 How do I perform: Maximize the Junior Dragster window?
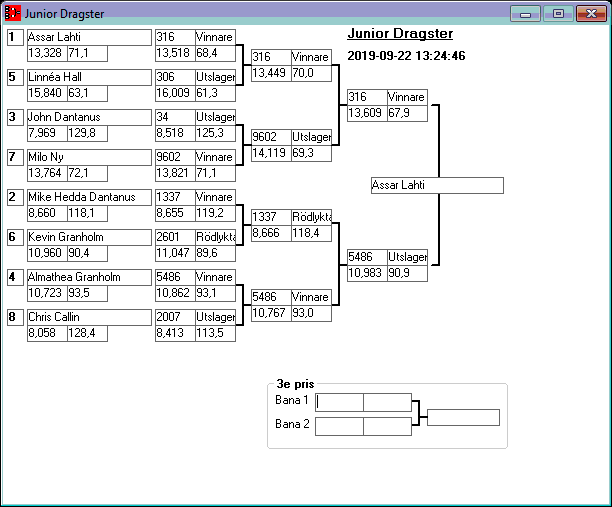coord(558,14)
